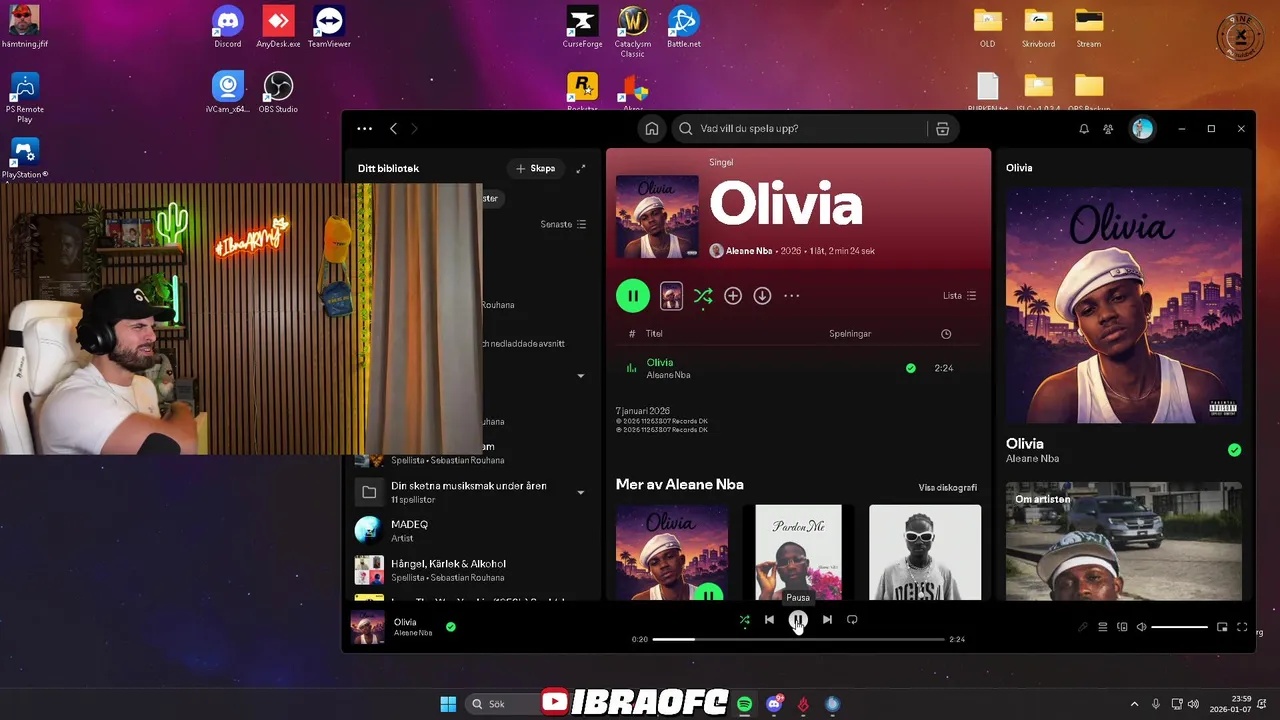Screen dimensions: 1280x720
Task: Open lyrics microphone icon in player bar
Action: coord(1082,627)
